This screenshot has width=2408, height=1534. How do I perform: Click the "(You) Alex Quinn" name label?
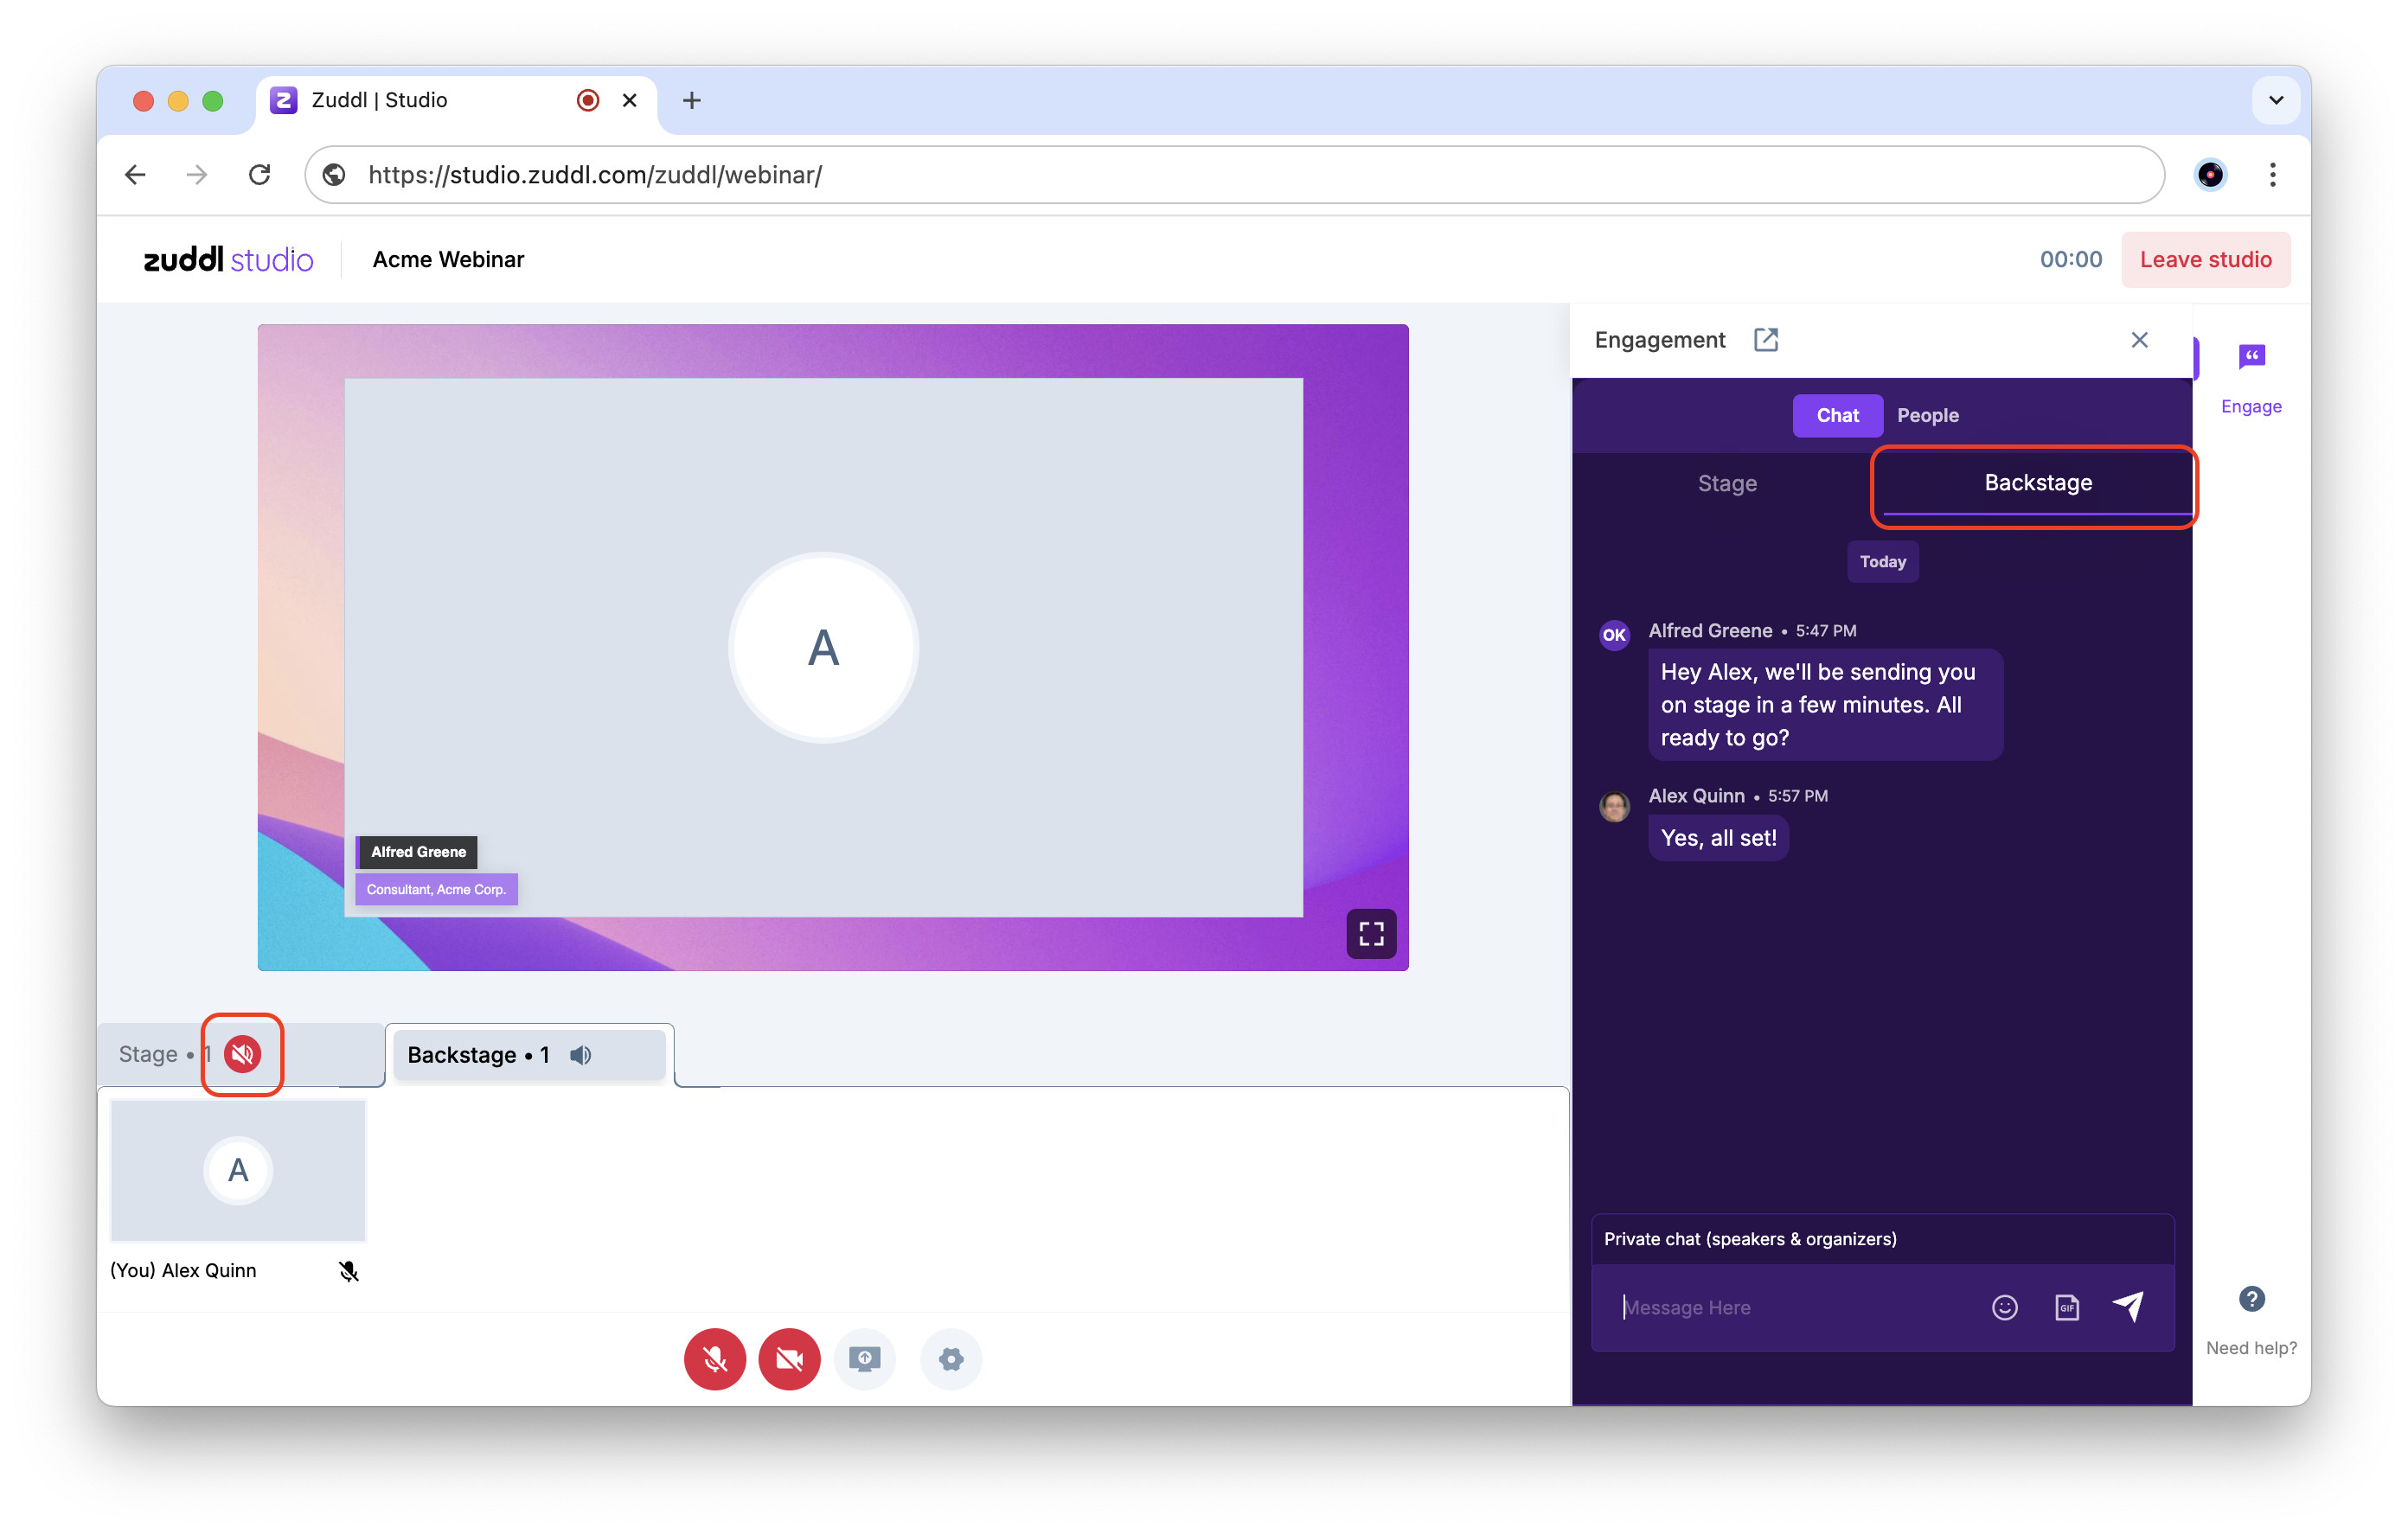click(183, 1270)
